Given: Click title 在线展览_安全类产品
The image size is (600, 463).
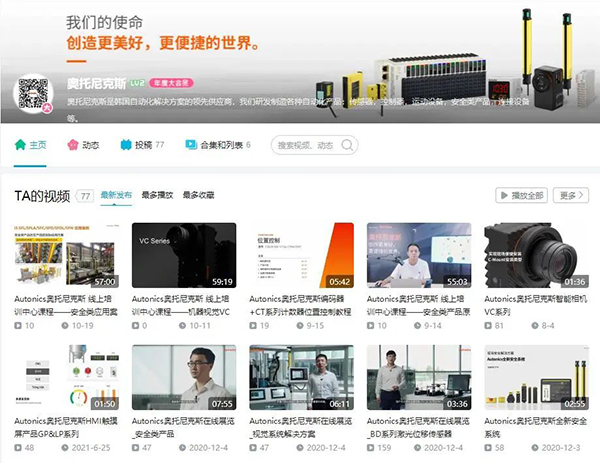Looking at the screenshot, I should pyautogui.click(x=183, y=427).
